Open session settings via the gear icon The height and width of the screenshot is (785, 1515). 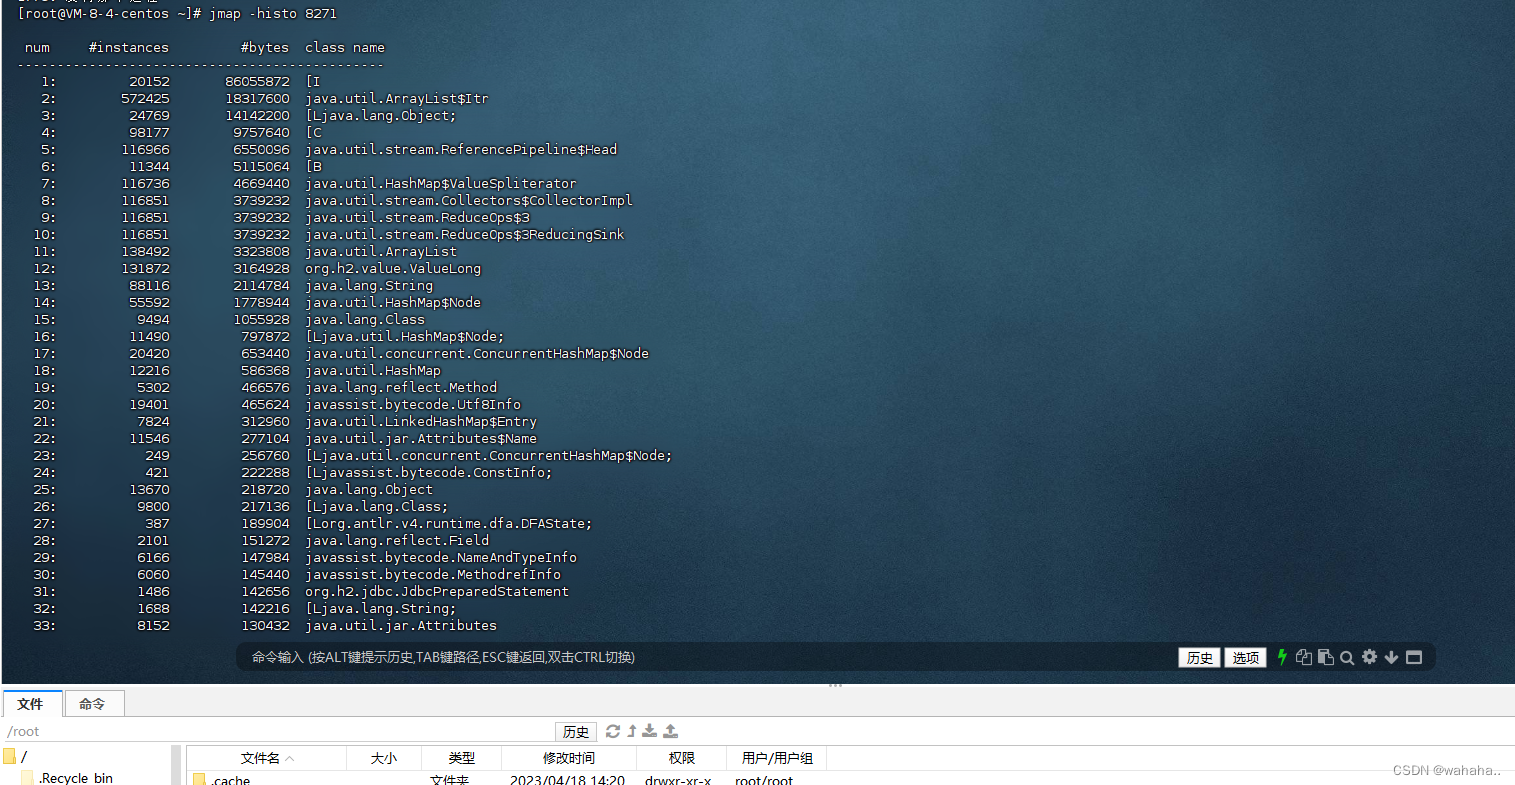click(x=1368, y=657)
